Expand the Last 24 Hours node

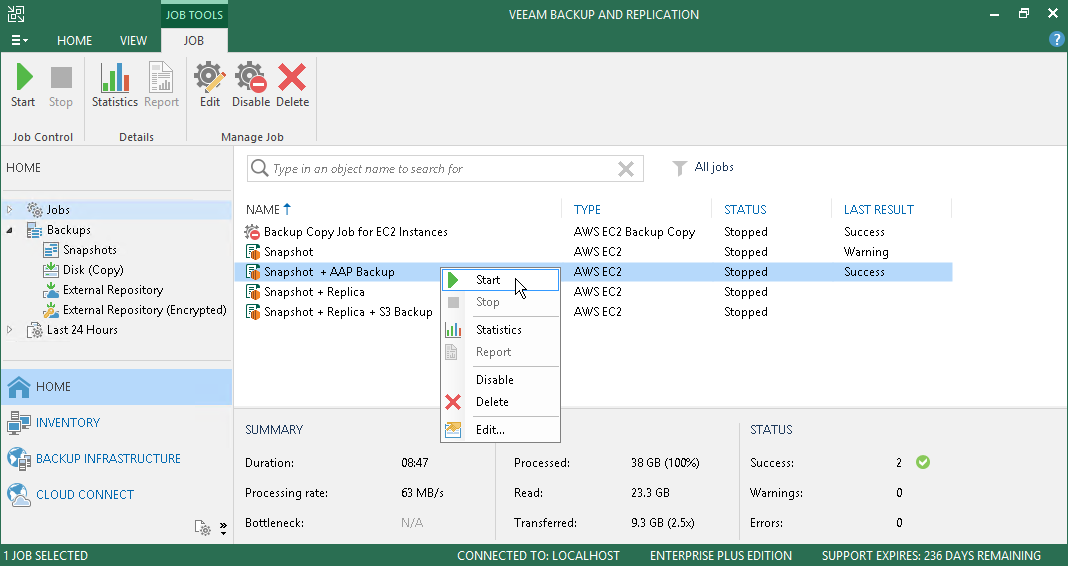pyautogui.click(x=10, y=330)
